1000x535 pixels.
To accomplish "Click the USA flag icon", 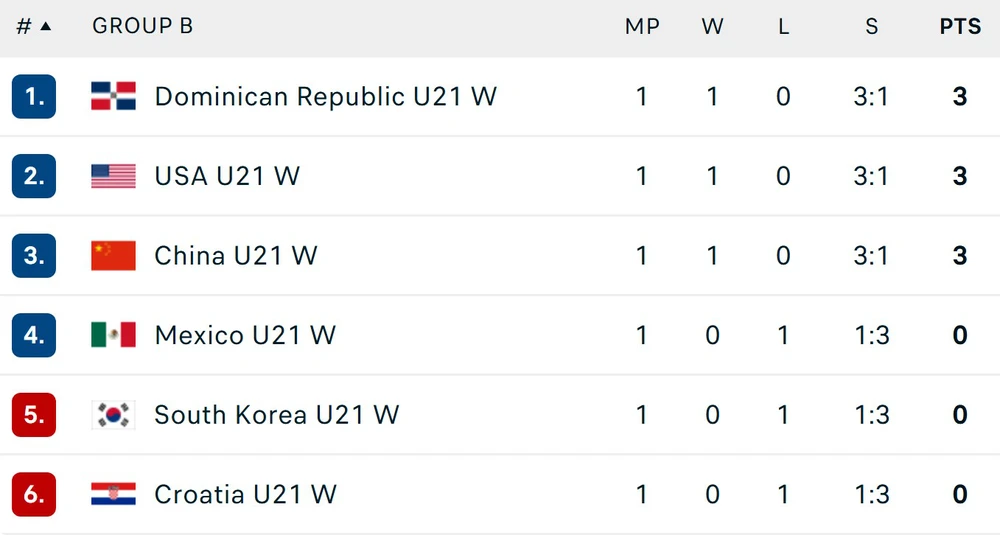I will [x=114, y=176].
